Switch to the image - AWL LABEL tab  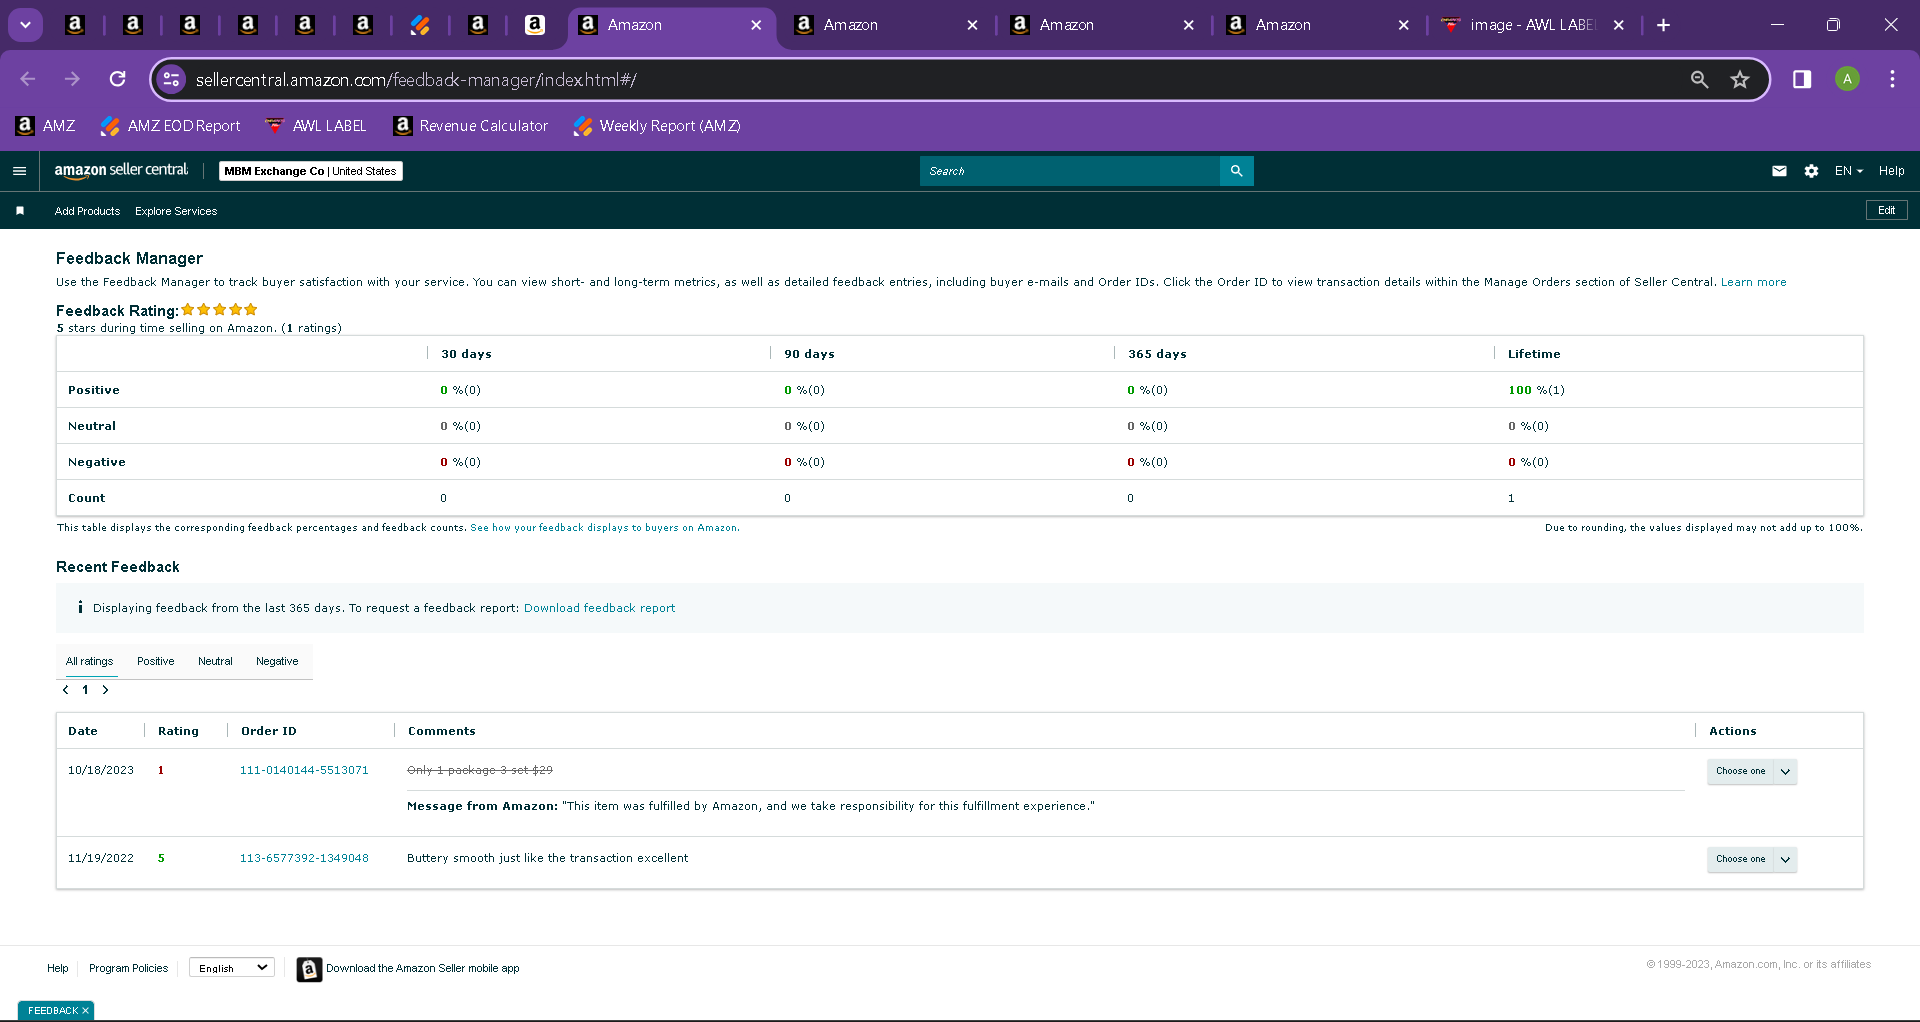pyautogui.click(x=1531, y=25)
